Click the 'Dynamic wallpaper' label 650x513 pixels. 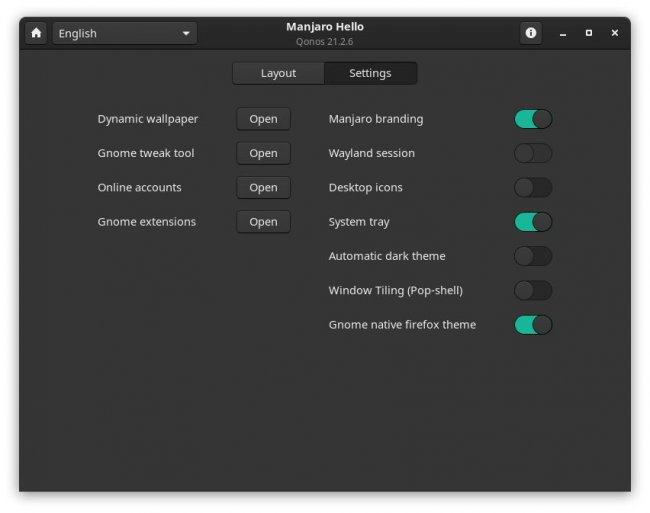click(148, 119)
